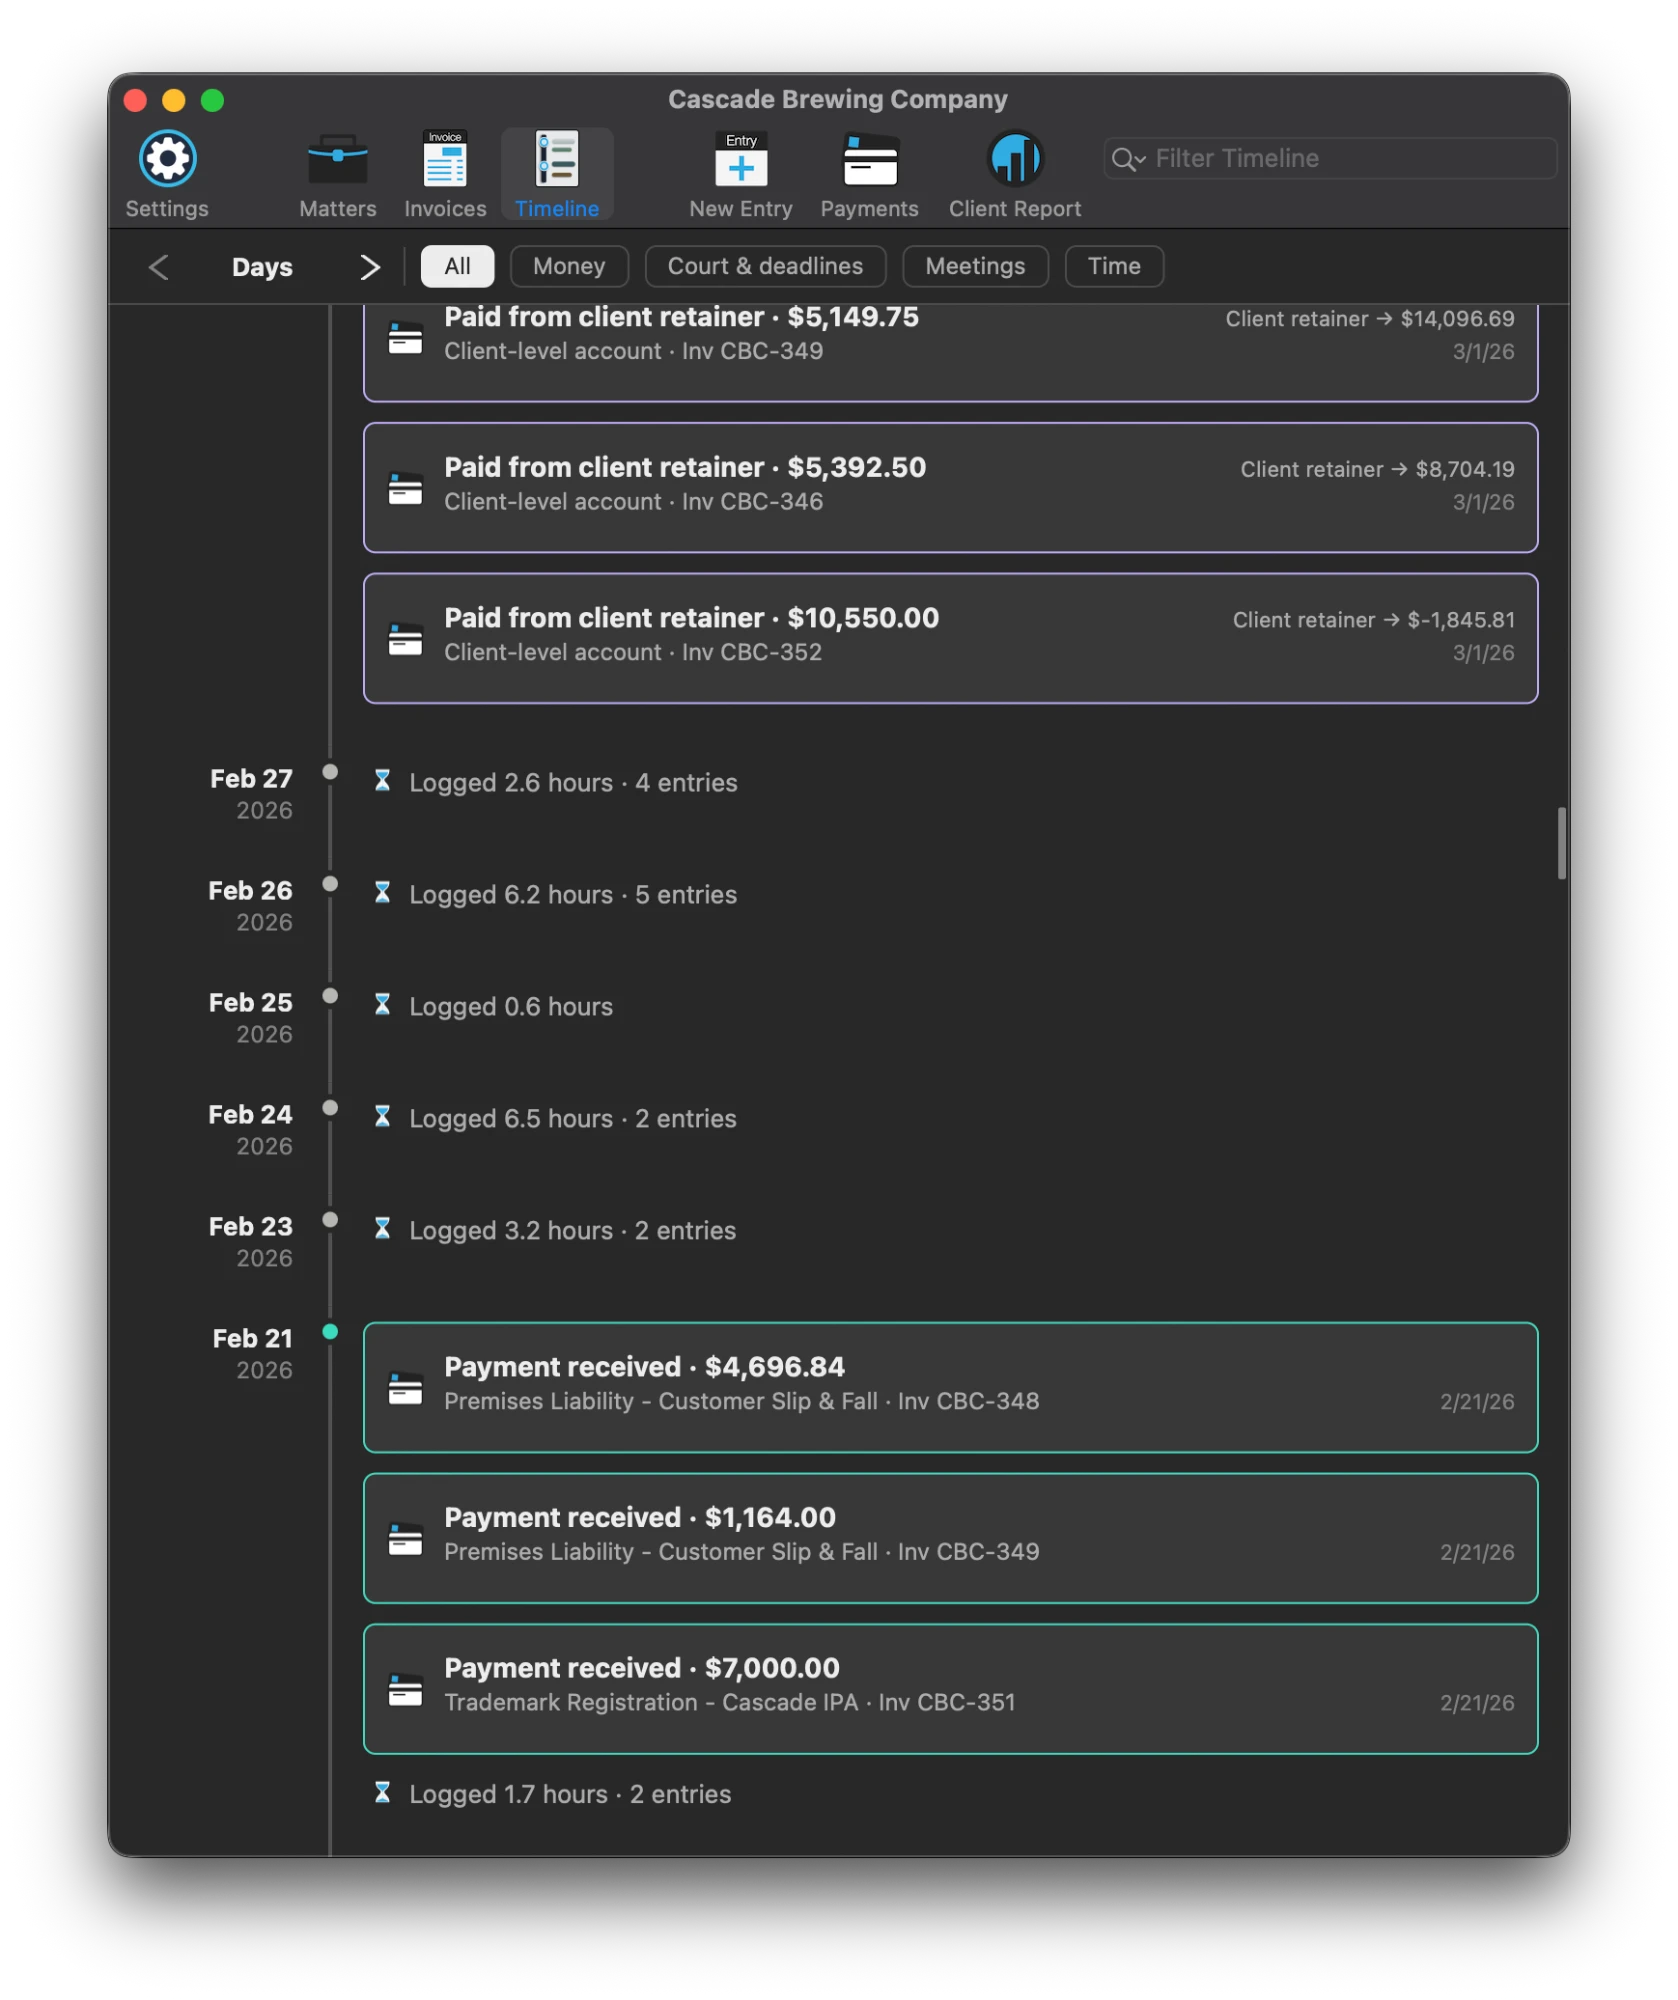Click 'Logged 6.5 hours · 2 entries'
The height and width of the screenshot is (2000, 1678).
(573, 1119)
